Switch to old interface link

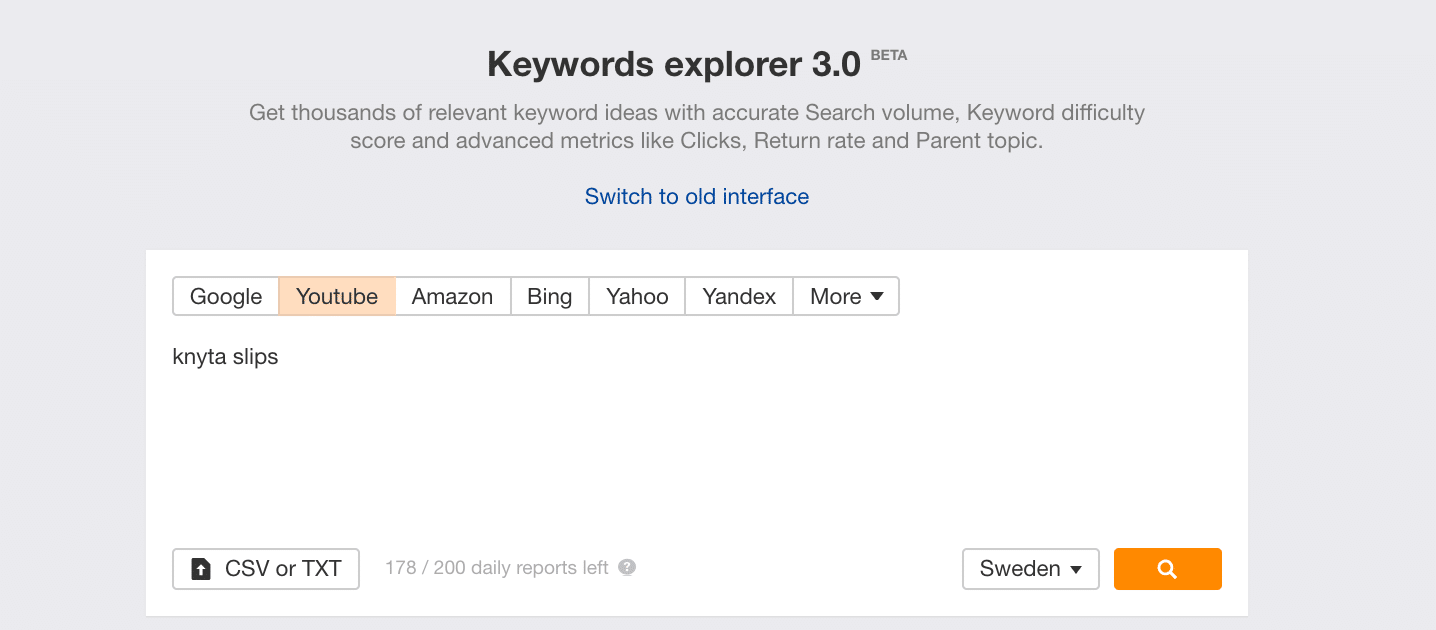click(697, 196)
